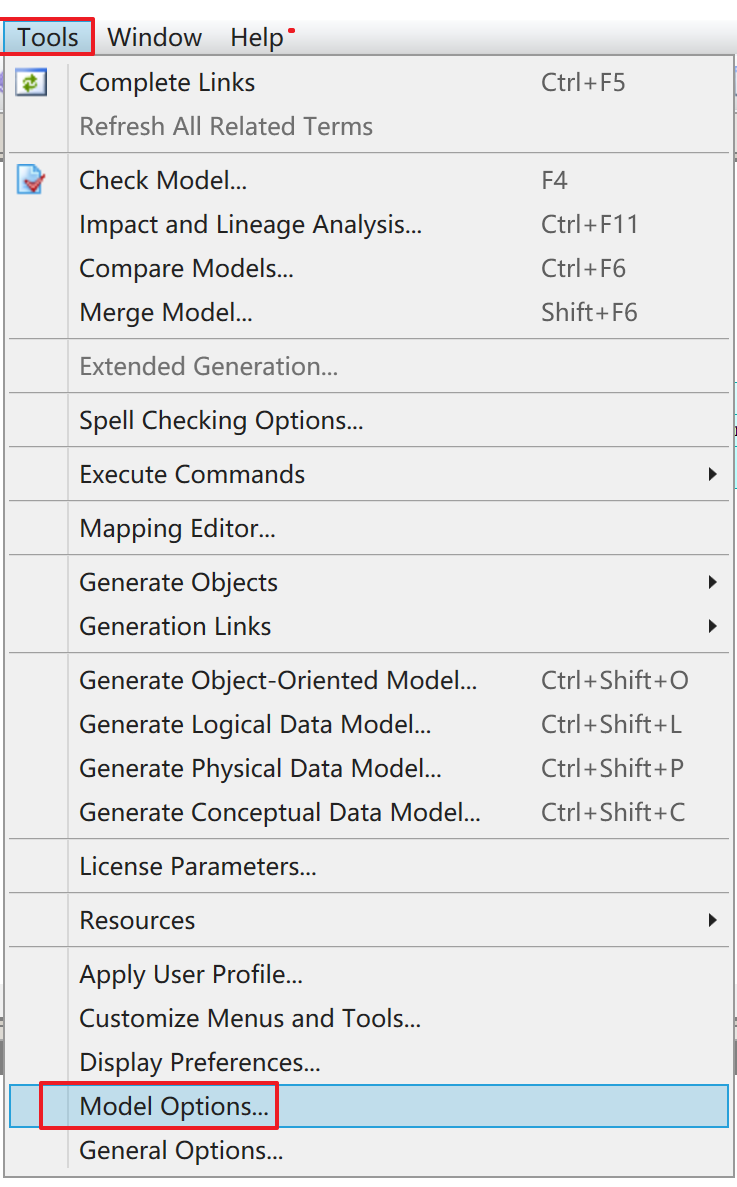The height and width of the screenshot is (1187, 737).
Task: Open the Window menu
Action: point(154,38)
